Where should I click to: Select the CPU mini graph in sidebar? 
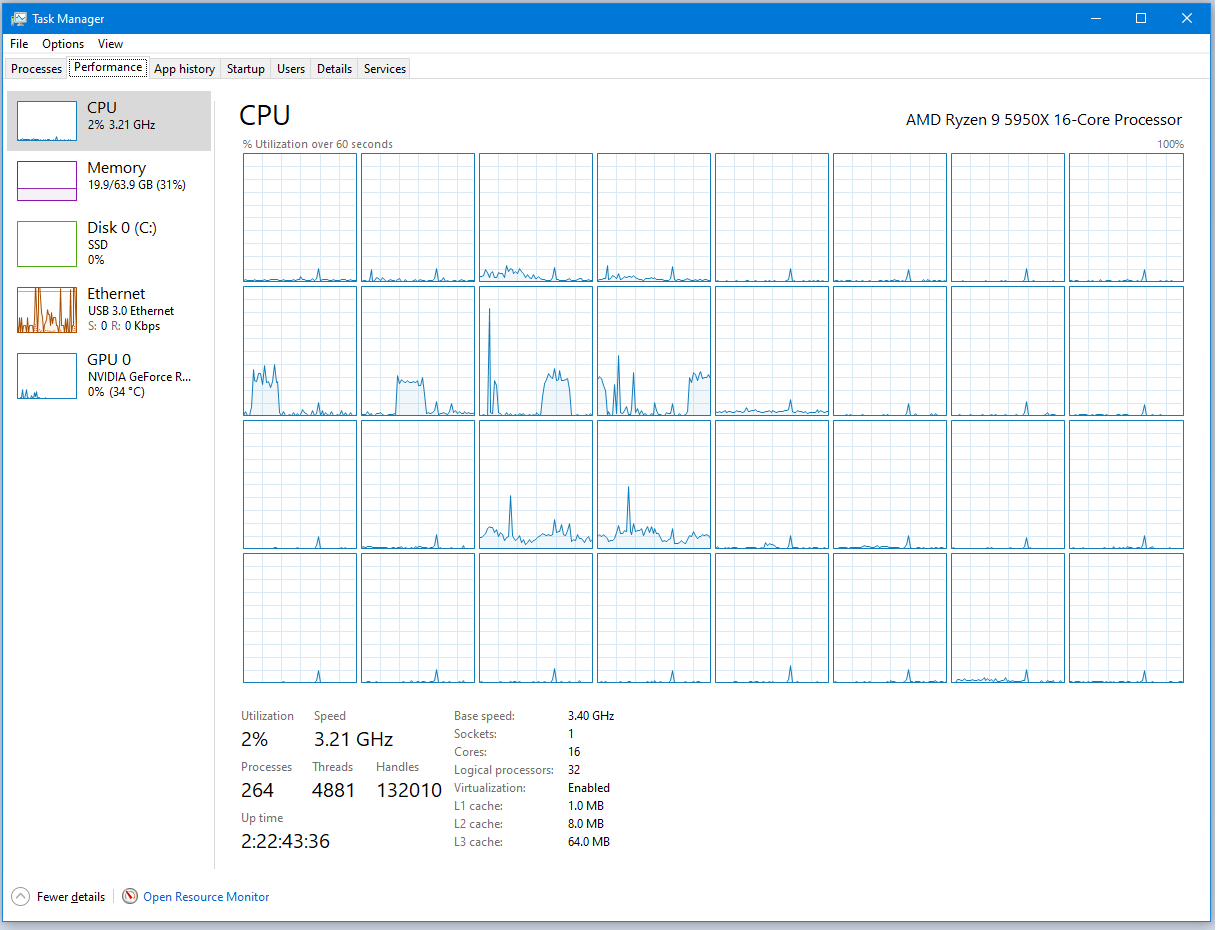[x=47, y=121]
